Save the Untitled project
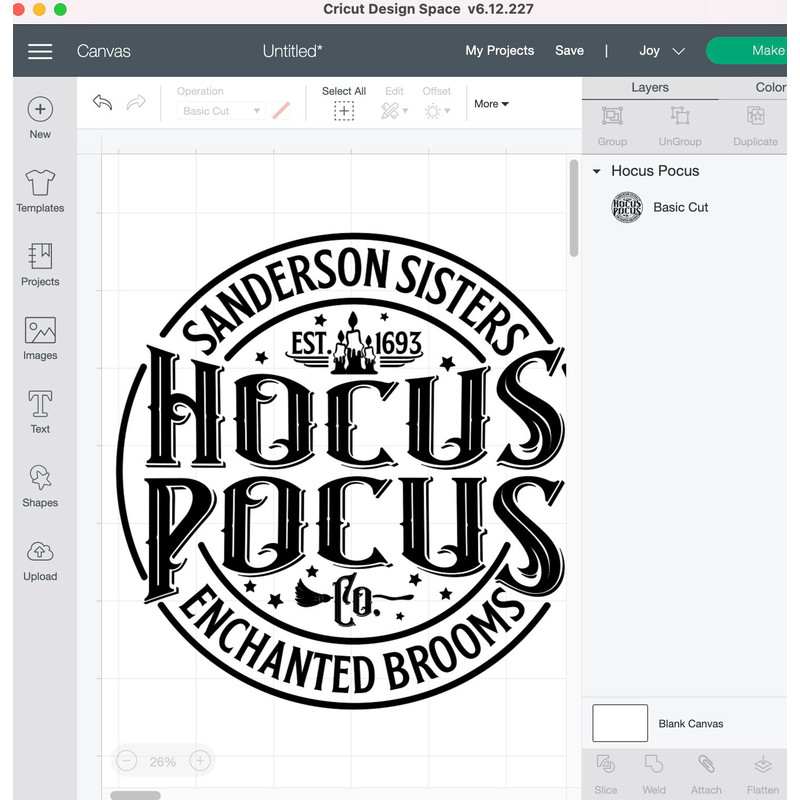 point(569,50)
